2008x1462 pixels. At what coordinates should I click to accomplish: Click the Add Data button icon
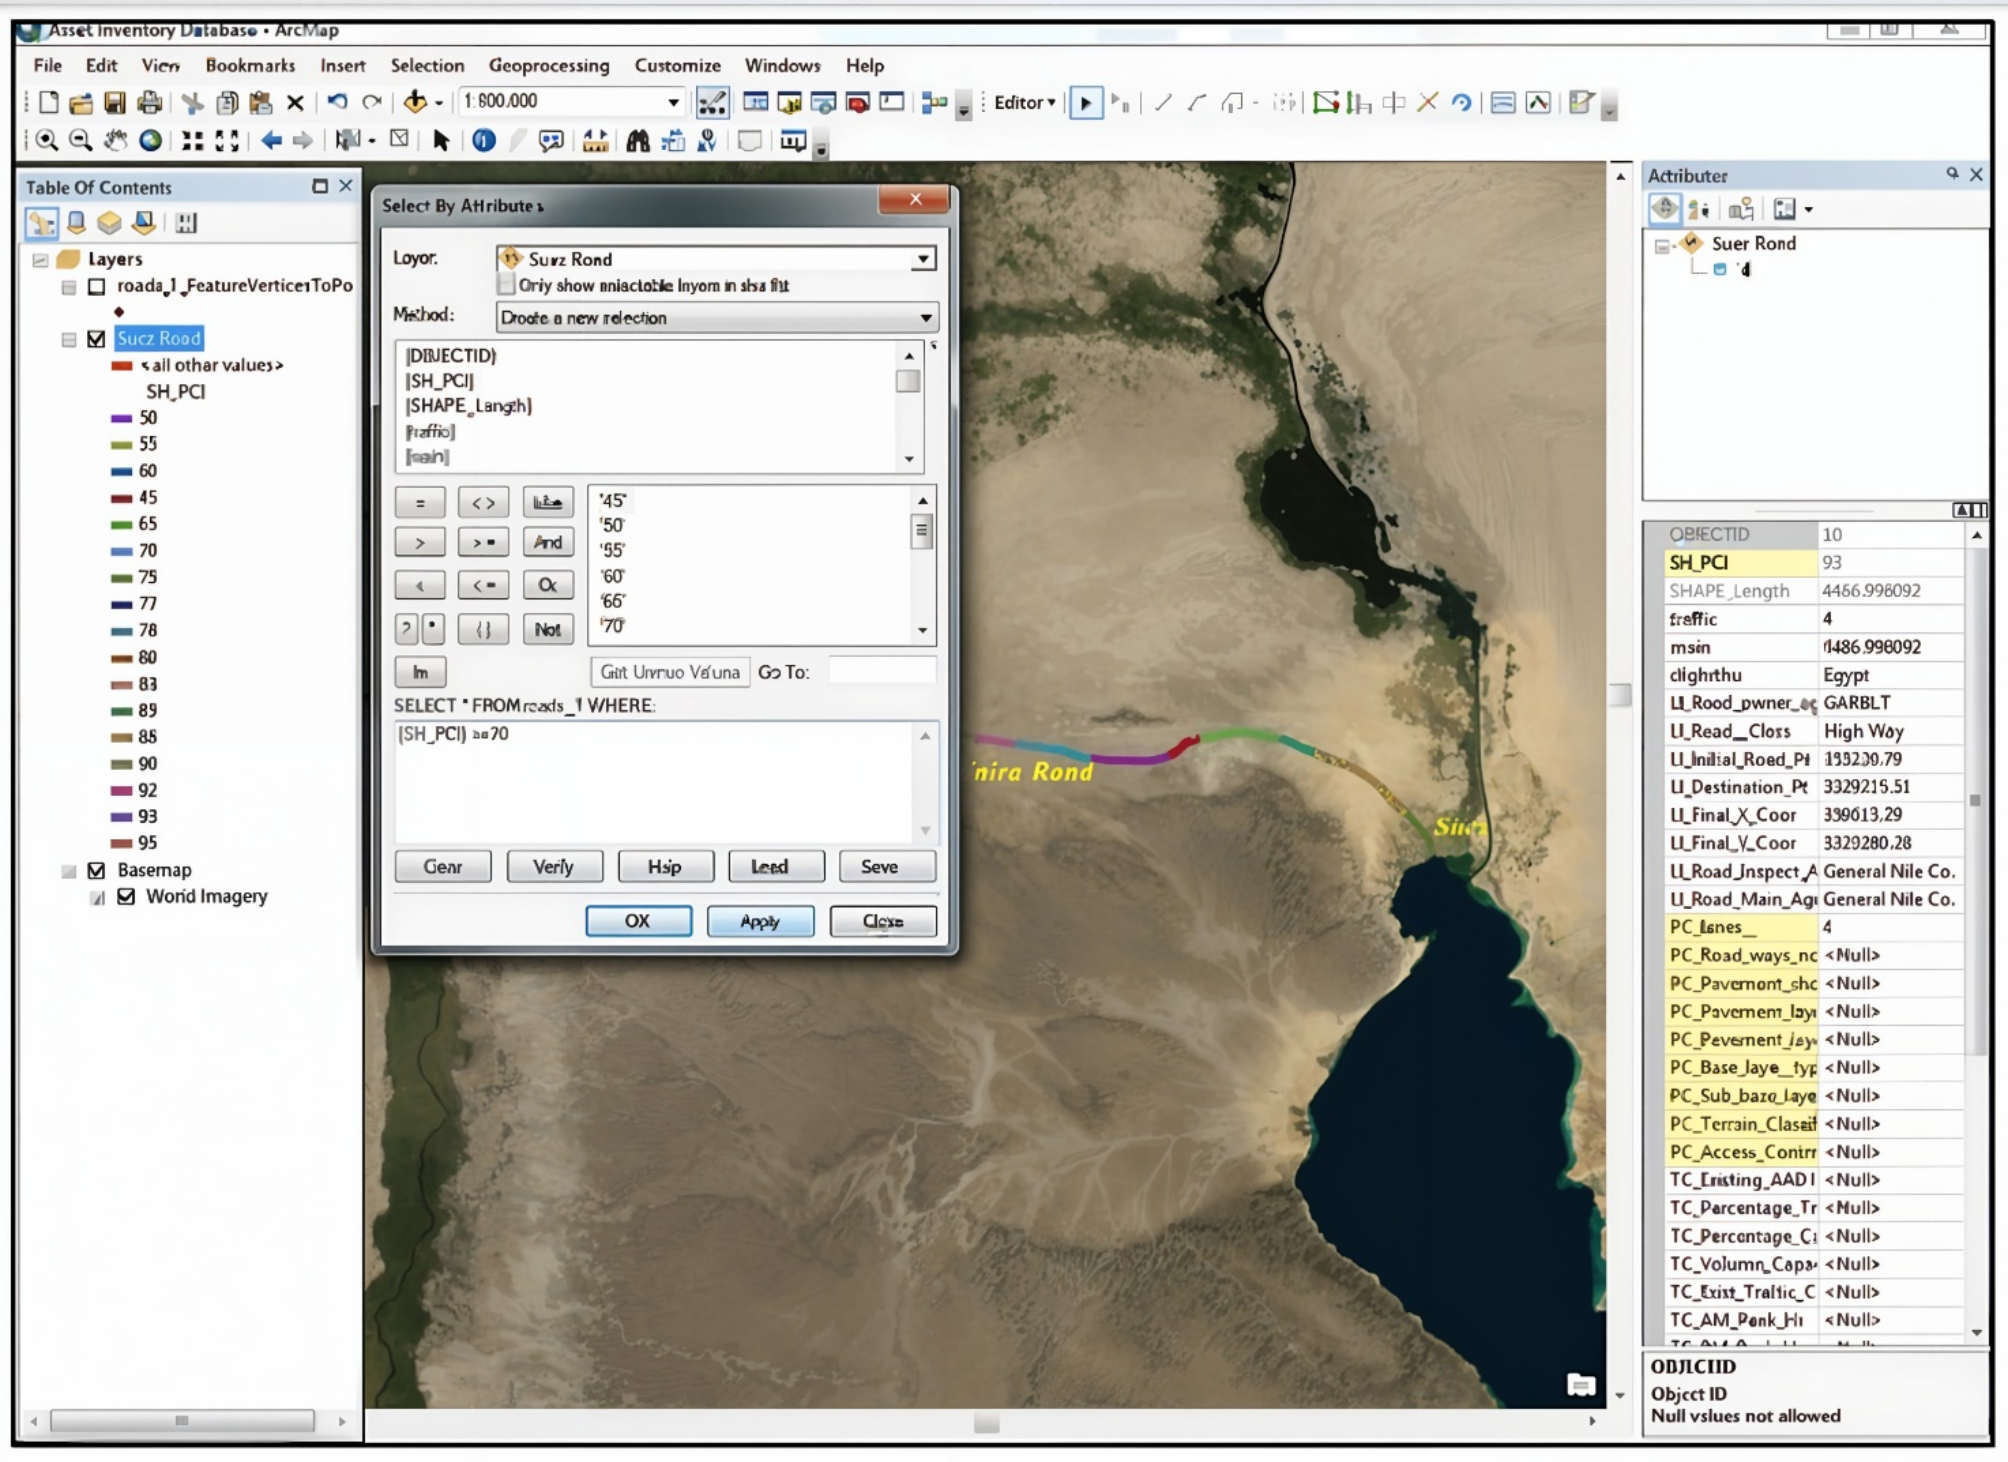pyautogui.click(x=415, y=102)
